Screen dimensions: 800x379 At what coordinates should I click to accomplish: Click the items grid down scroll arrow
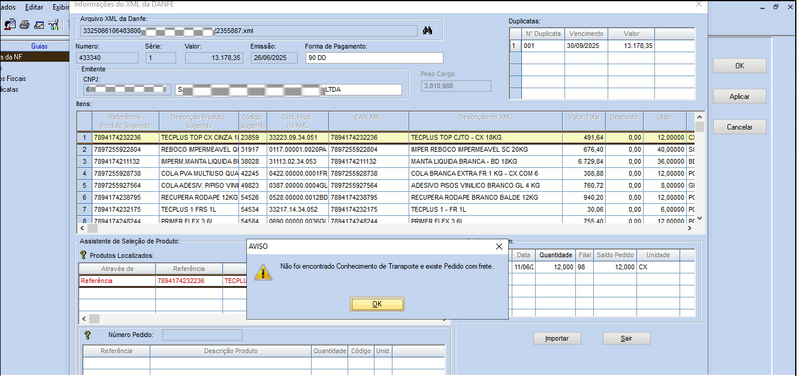pos(699,218)
